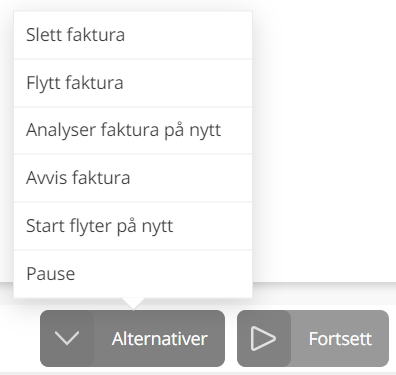
Task: Click the Fortsett button label
Action: [x=340, y=339]
